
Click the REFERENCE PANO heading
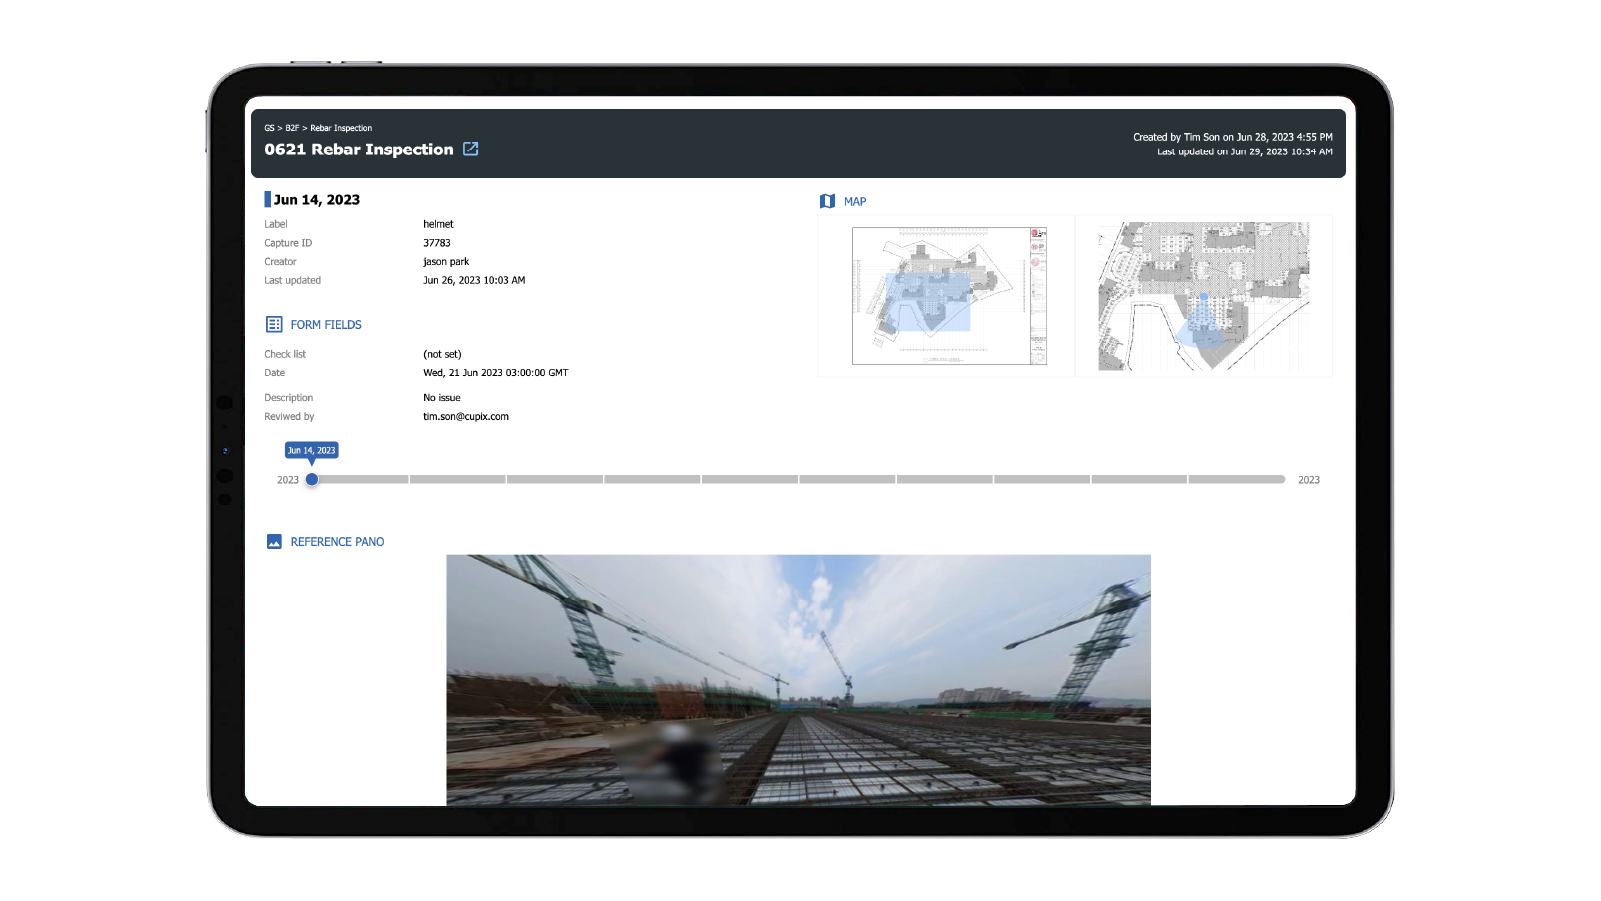coord(337,542)
